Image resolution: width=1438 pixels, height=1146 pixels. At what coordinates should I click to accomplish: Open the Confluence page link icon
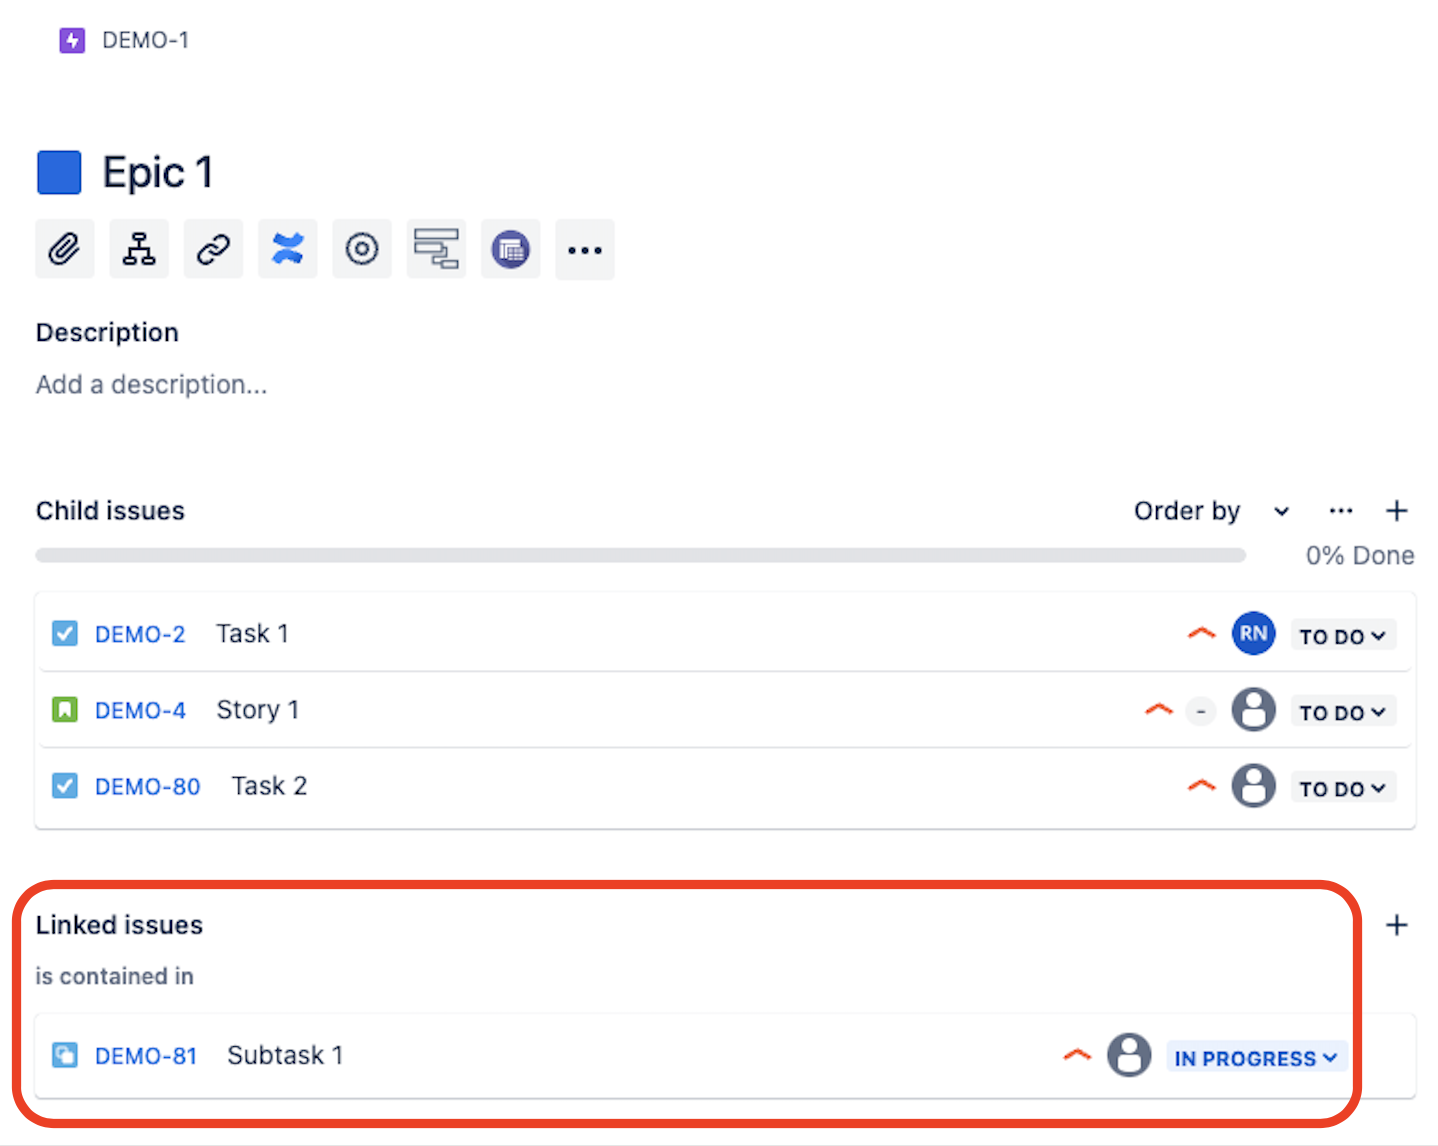pyautogui.click(x=288, y=249)
